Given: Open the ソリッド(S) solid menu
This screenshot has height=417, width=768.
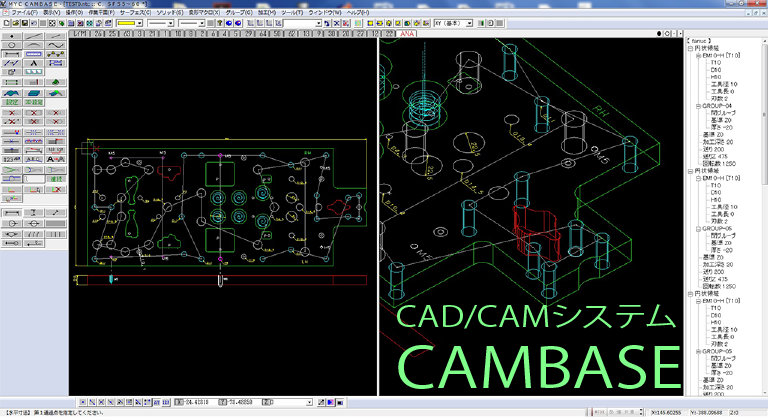Looking at the screenshot, I should point(169,12).
